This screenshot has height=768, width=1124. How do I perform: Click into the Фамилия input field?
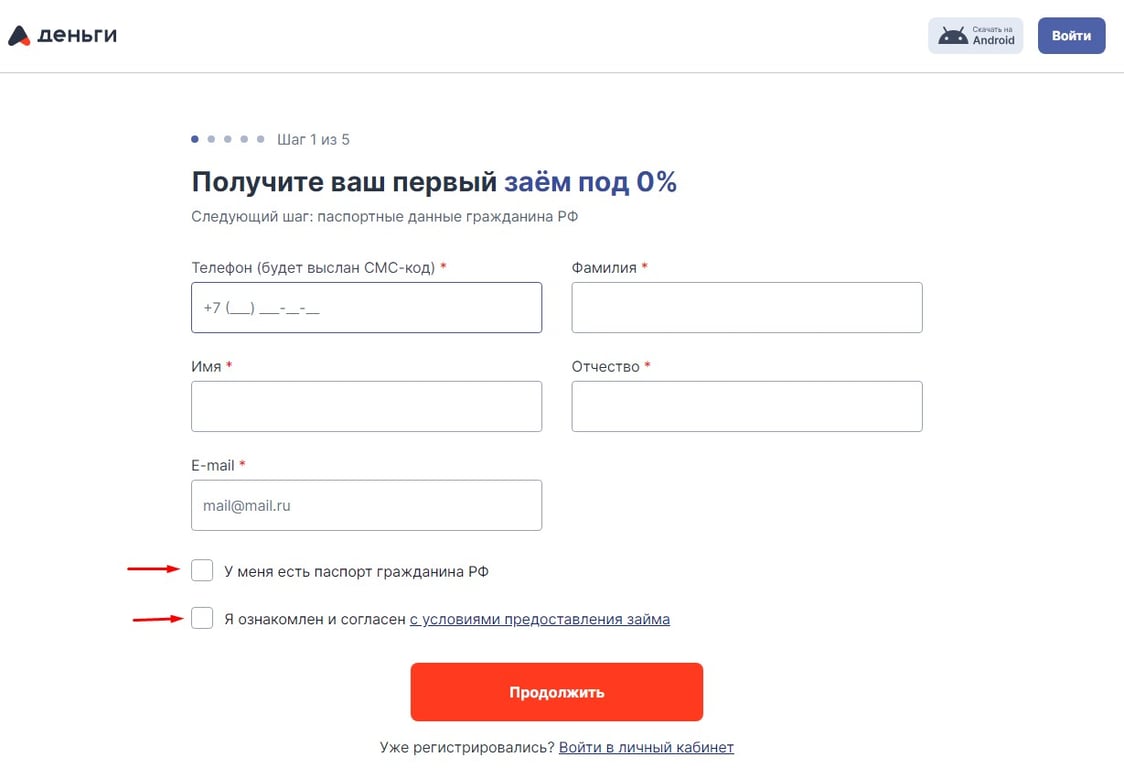pos(746,308)
